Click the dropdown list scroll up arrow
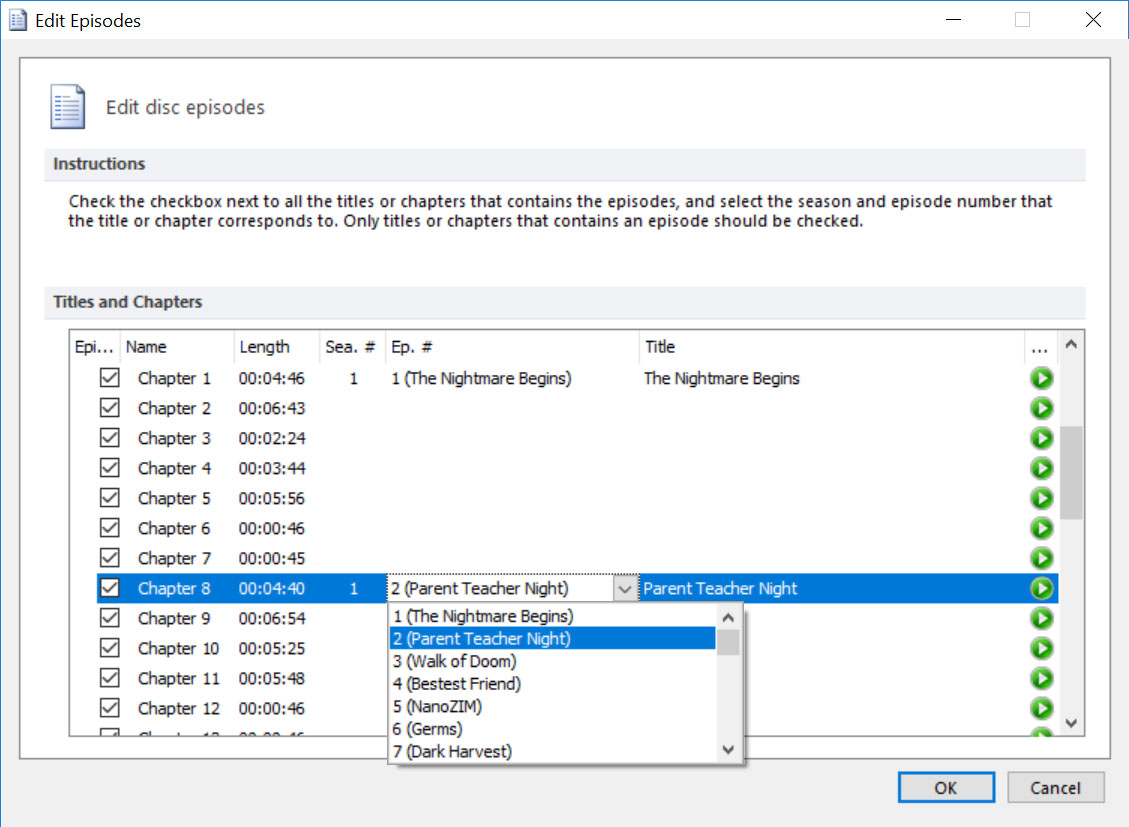1129x827 pixels. [728, 618]
